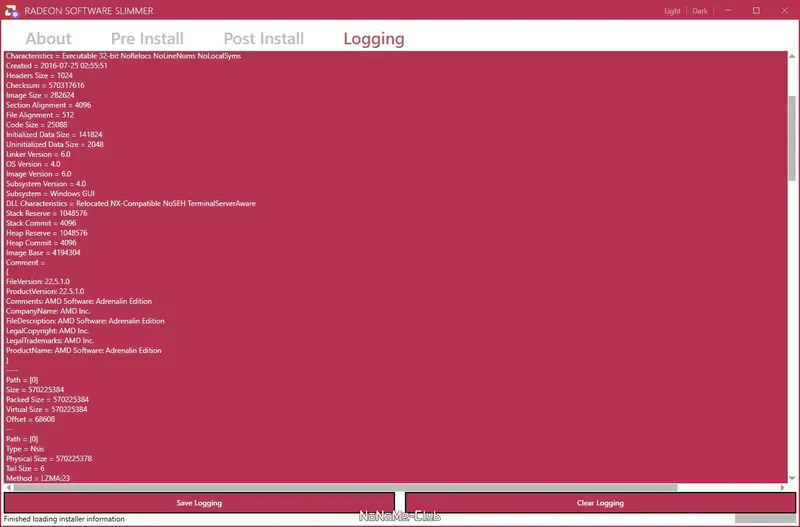Click the 'Virtual Size = 570225384' line
The height and width of the screenshot is (527, 800).
pyautogui.click(x=46, y=409)
